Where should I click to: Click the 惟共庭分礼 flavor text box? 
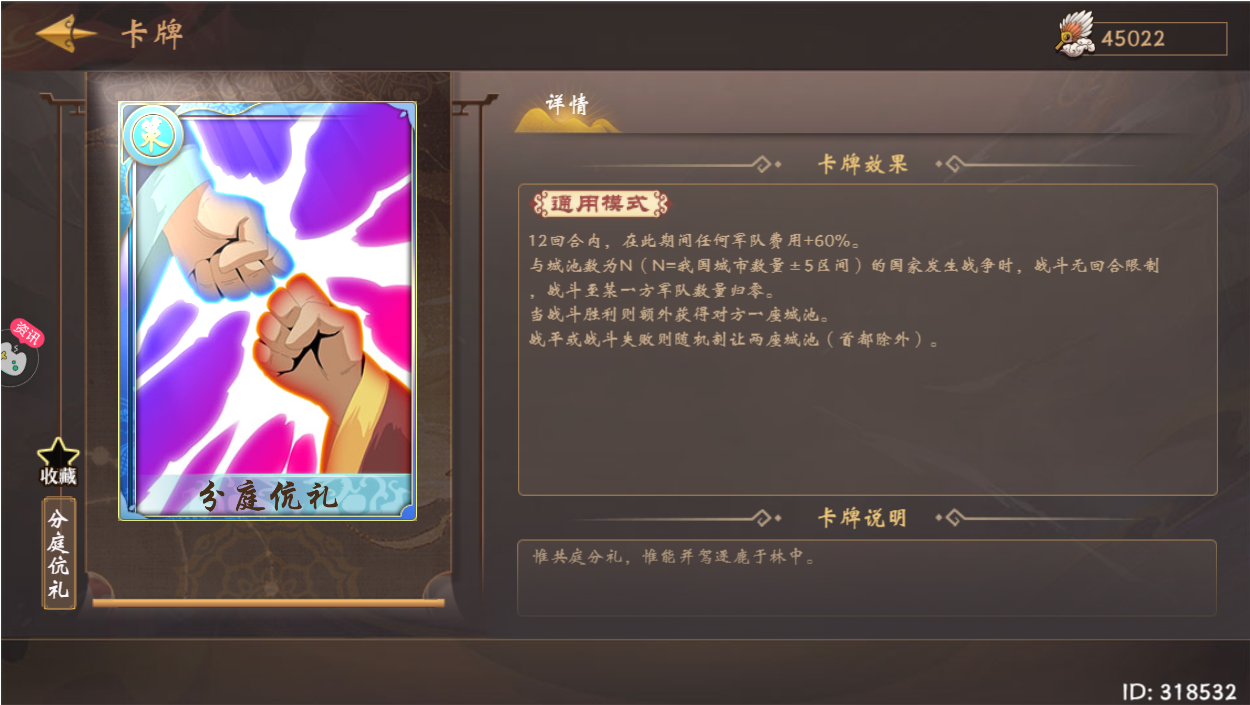coord(867,578)
